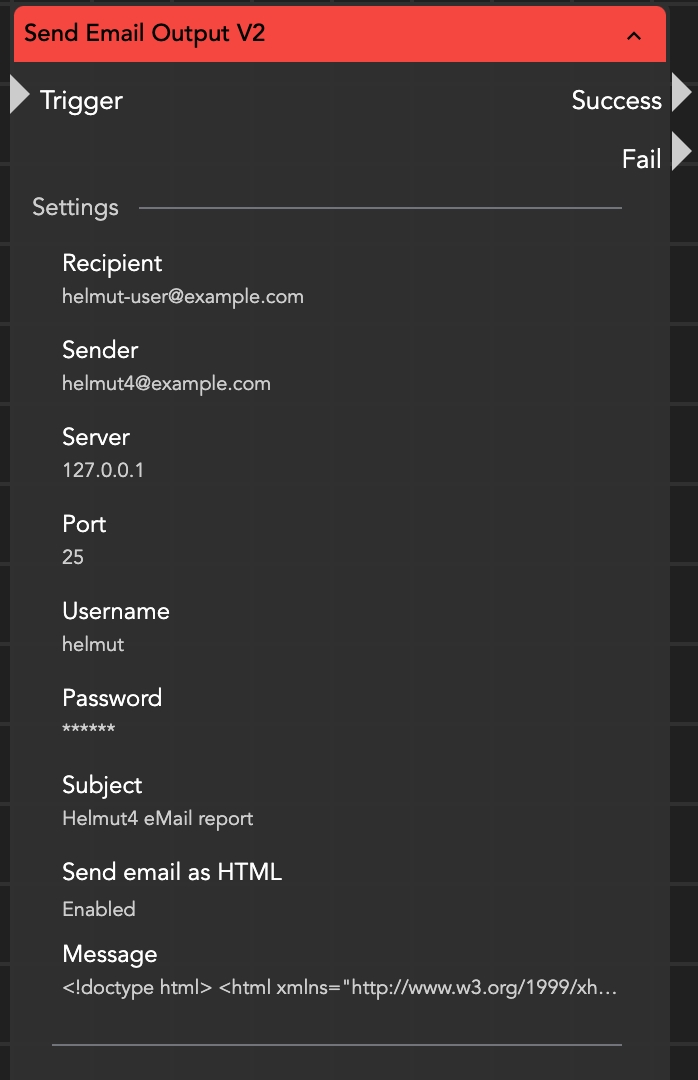Click the Port value 25
Image resolution: width=698 pixels, height=1080 pixels.
[73, 558]
